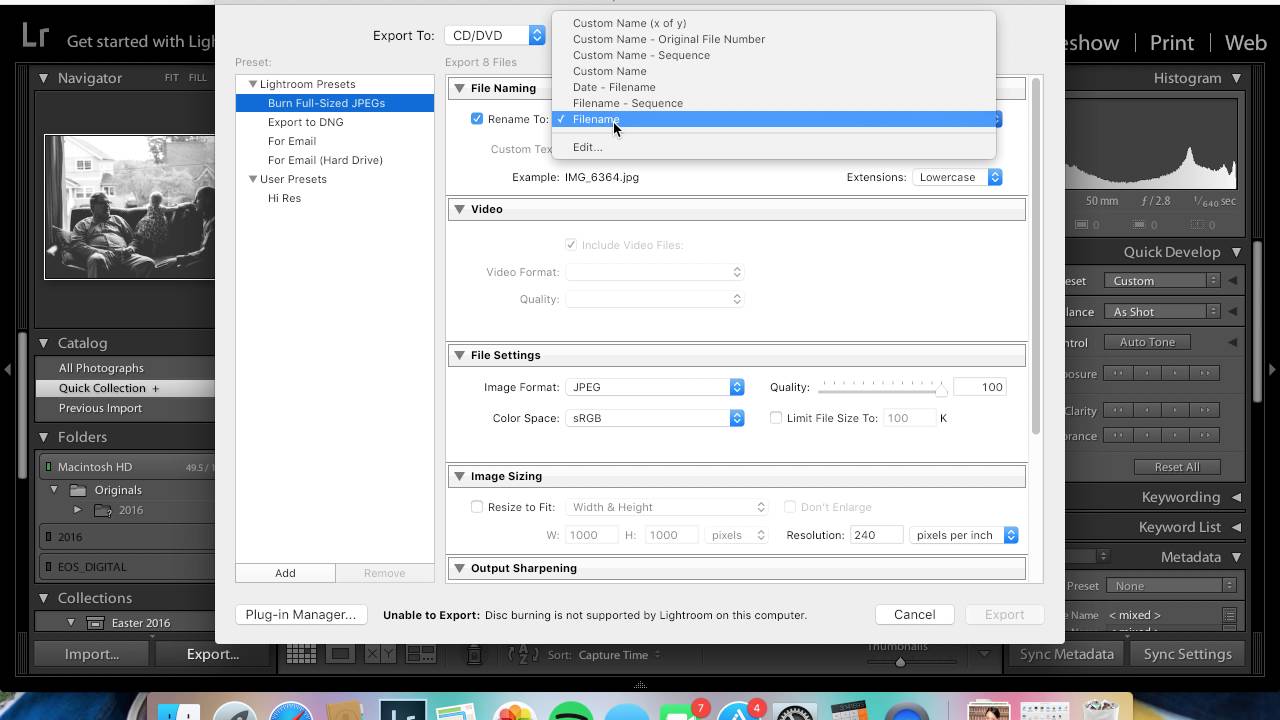Collapse the File Naming section
The image size is (1280, 720).
click(x=460, y=88)
